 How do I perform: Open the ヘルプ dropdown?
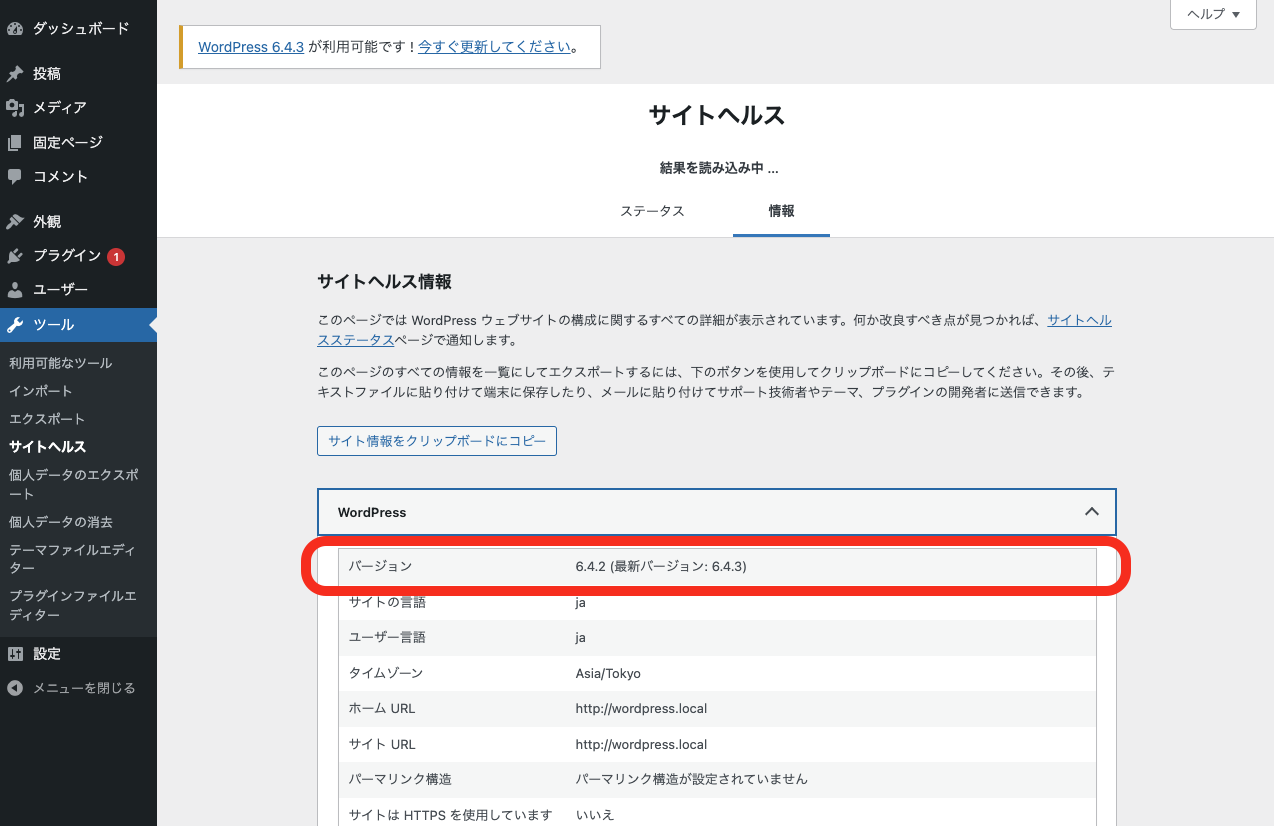pos(1213,14)
